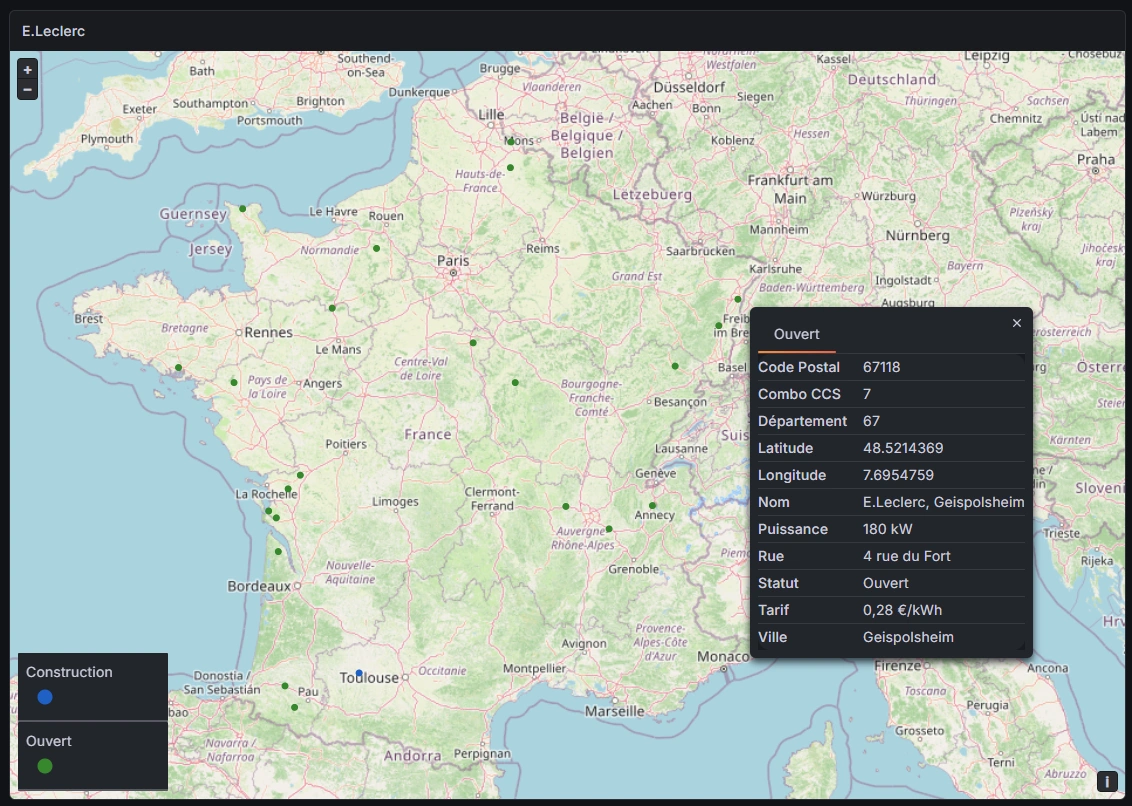Click Ville value Geispolsheim

point(908,637)
